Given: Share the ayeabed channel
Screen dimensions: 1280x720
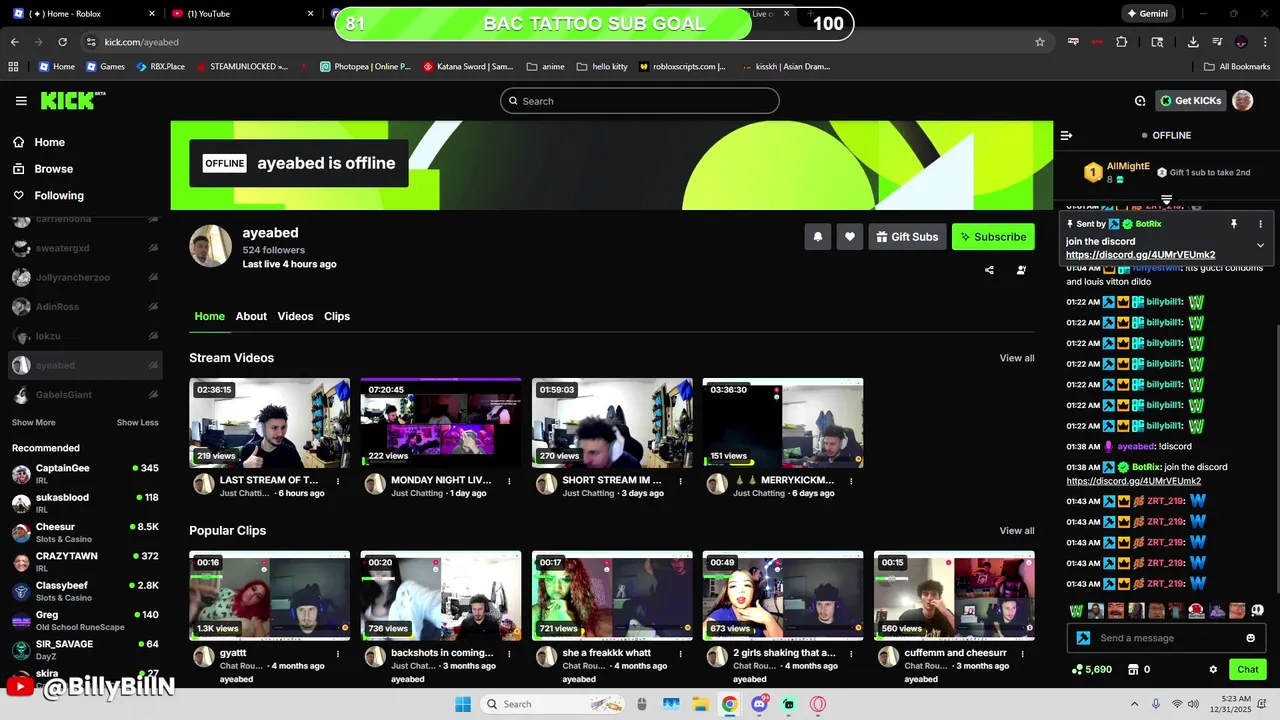Looking at the screenshot, I should click(989, 270).
